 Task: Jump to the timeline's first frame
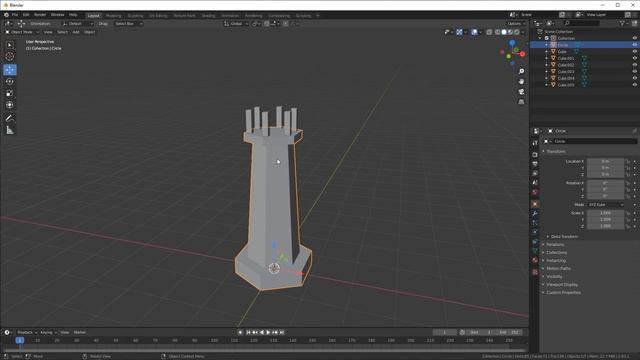coord(248,333)
